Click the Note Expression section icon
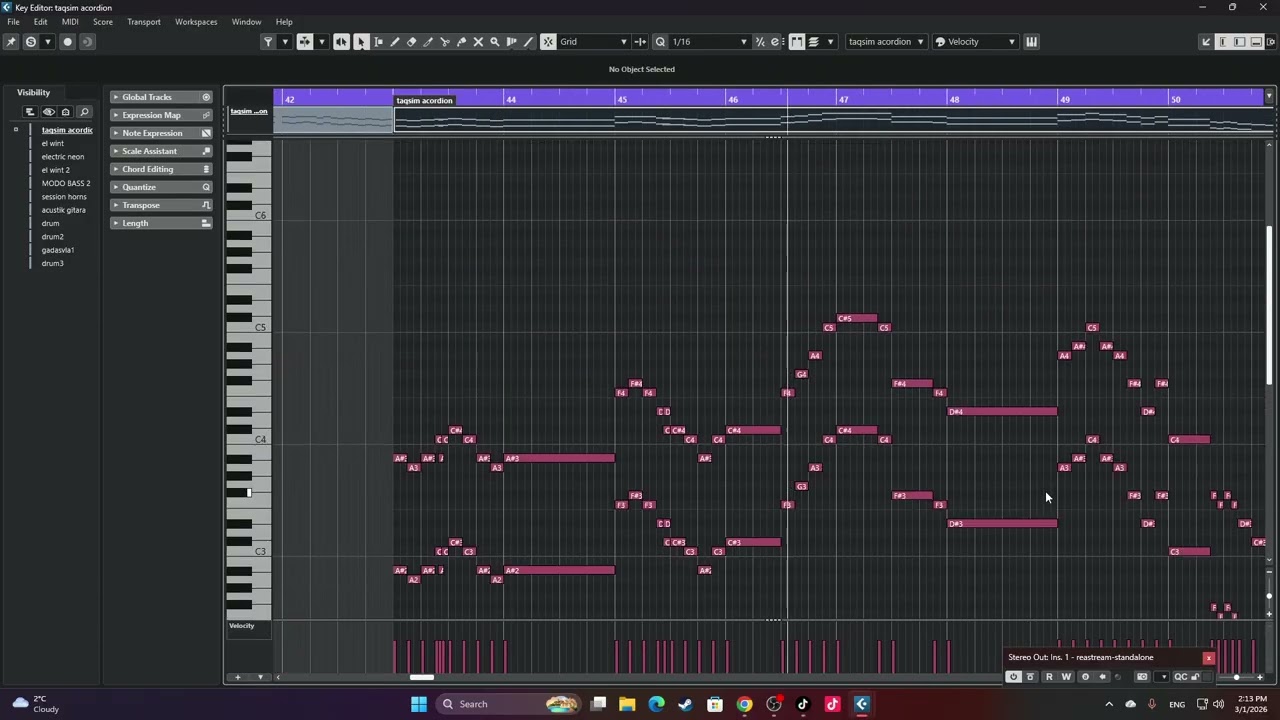Viewport: 1280px width, 720px height. point(206,133)
